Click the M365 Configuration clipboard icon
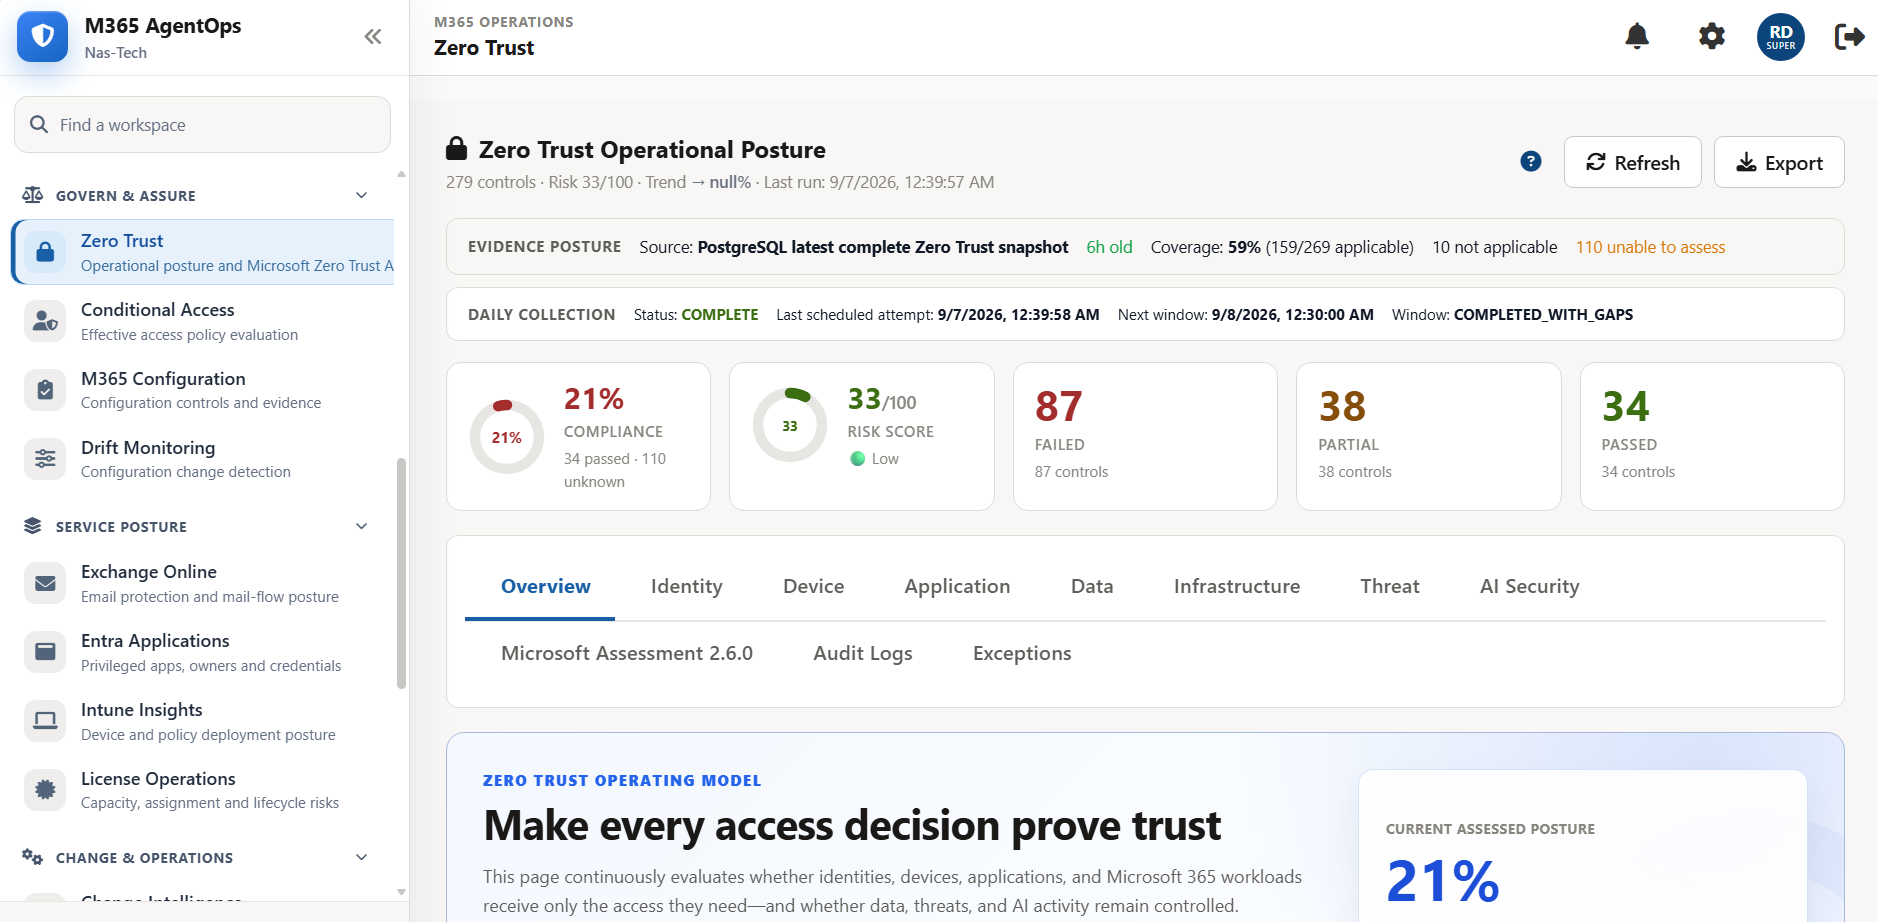Image resolution: width=1878 pixels, height=922 pixels. [x=45, y=390]
